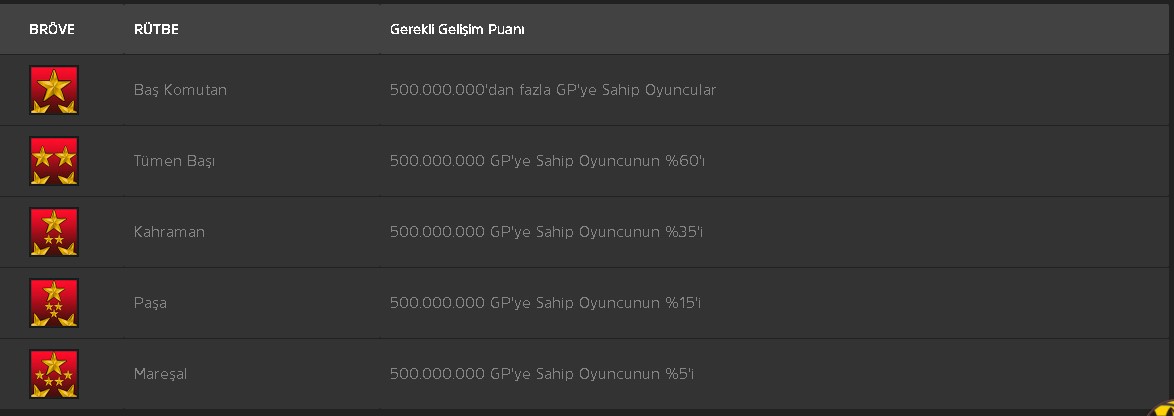Click the Tümen Başı two-star badge icon
The image size is (1174, 416).
click(54, 161)
